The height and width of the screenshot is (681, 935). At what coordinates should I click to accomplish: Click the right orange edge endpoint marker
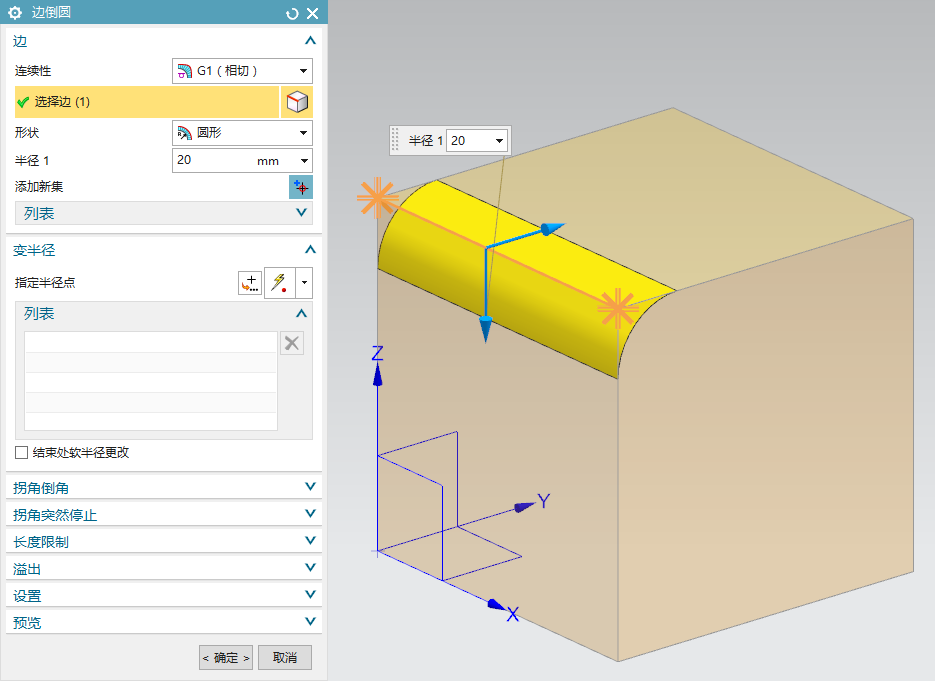618,309
